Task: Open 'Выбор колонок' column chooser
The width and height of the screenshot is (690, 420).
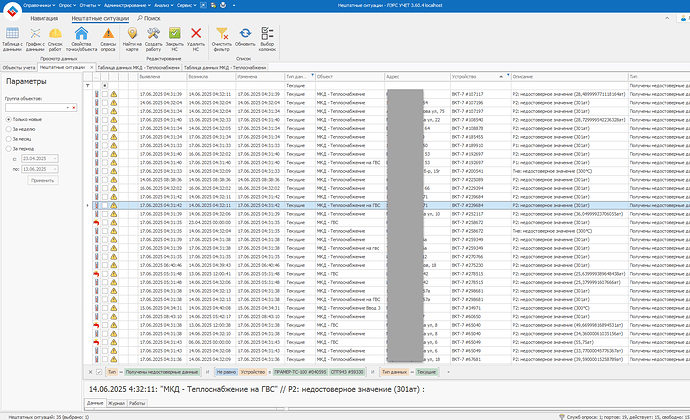Action: [x=267, y=39]
